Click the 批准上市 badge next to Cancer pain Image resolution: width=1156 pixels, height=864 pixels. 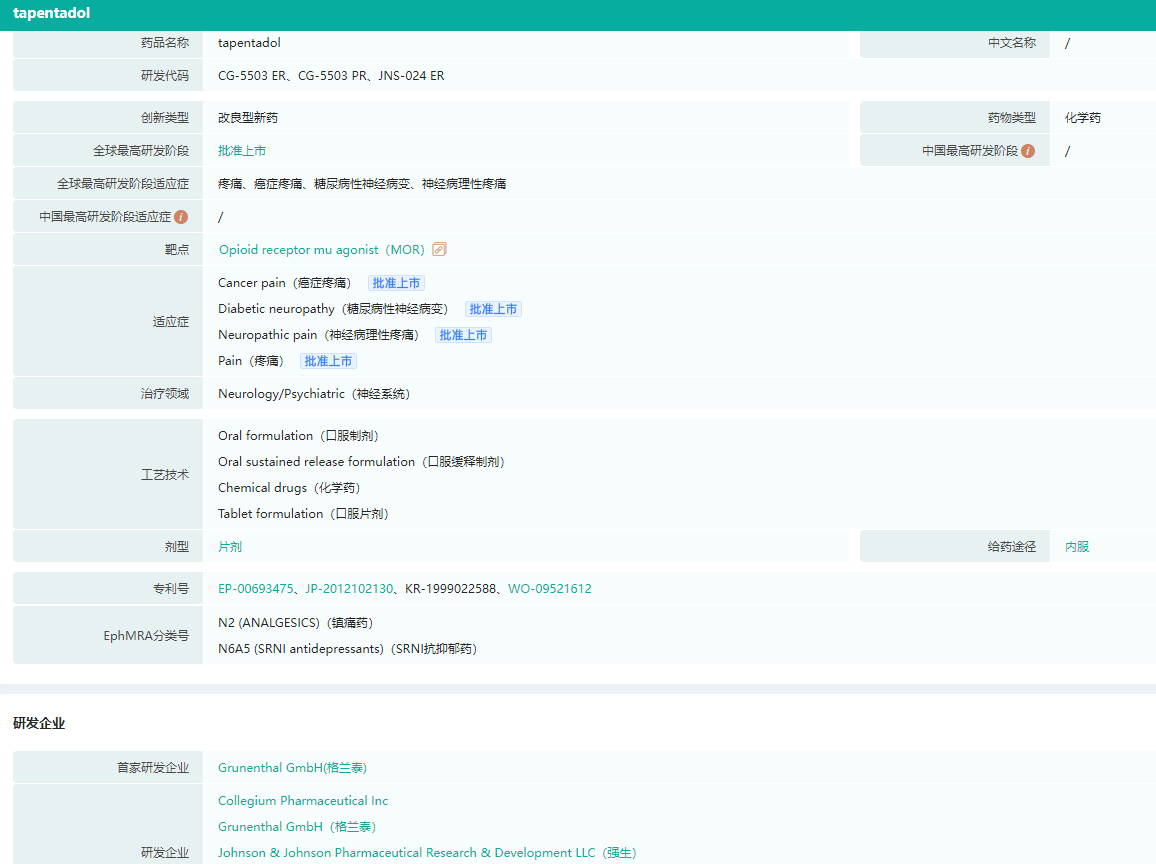pos(396,283)
